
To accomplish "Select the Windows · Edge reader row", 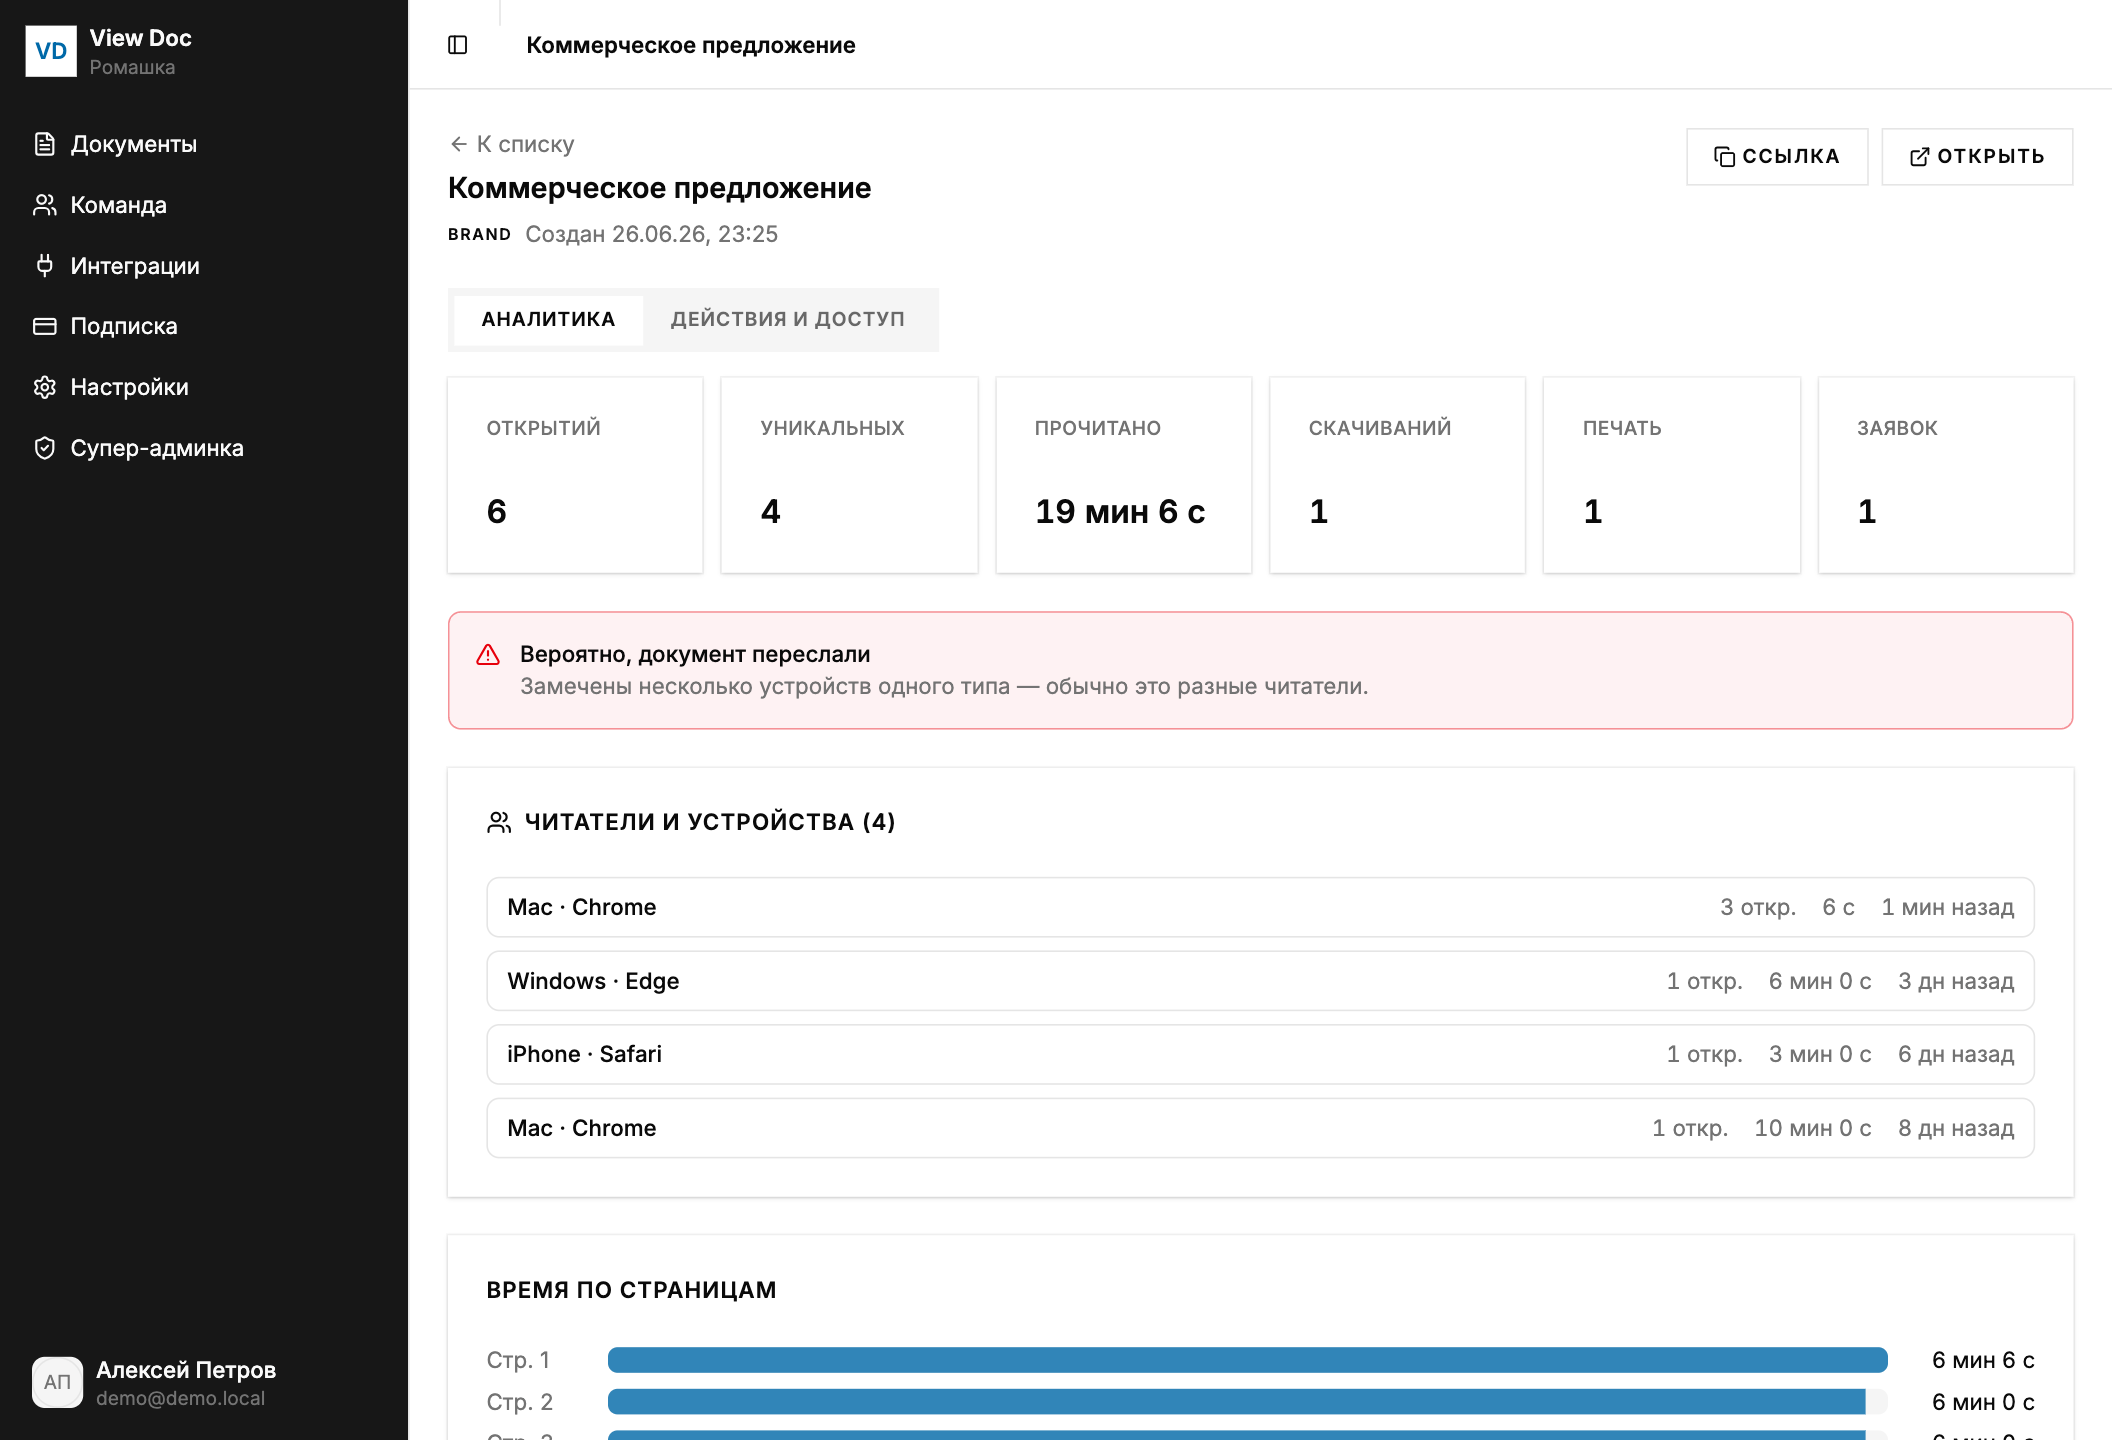I will coord(1260,981).
